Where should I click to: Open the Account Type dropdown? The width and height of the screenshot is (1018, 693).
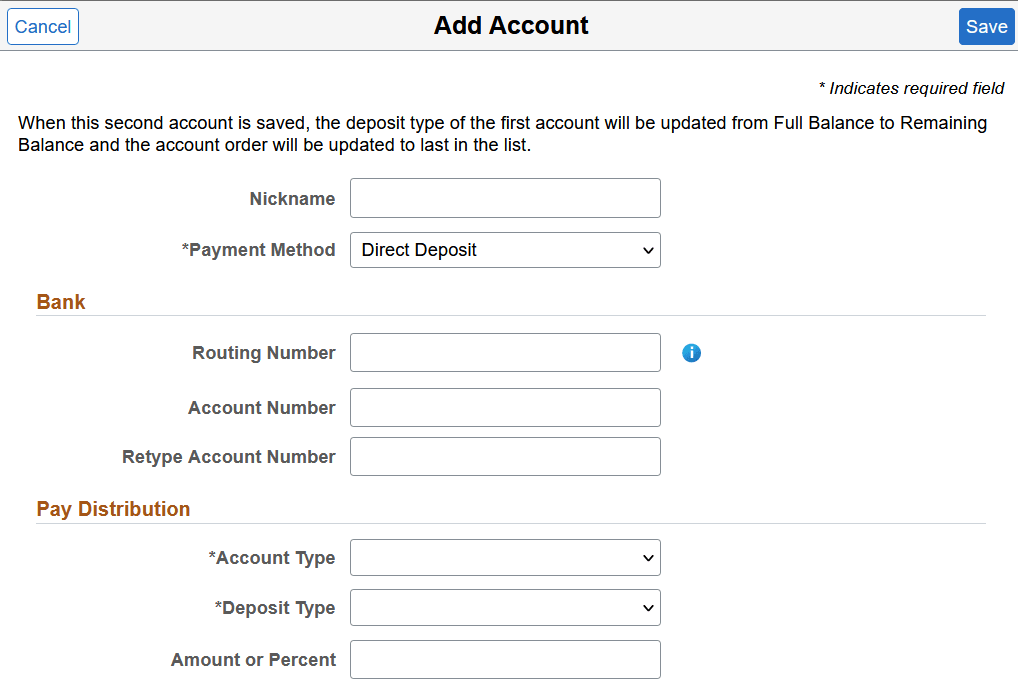point(504,557)
